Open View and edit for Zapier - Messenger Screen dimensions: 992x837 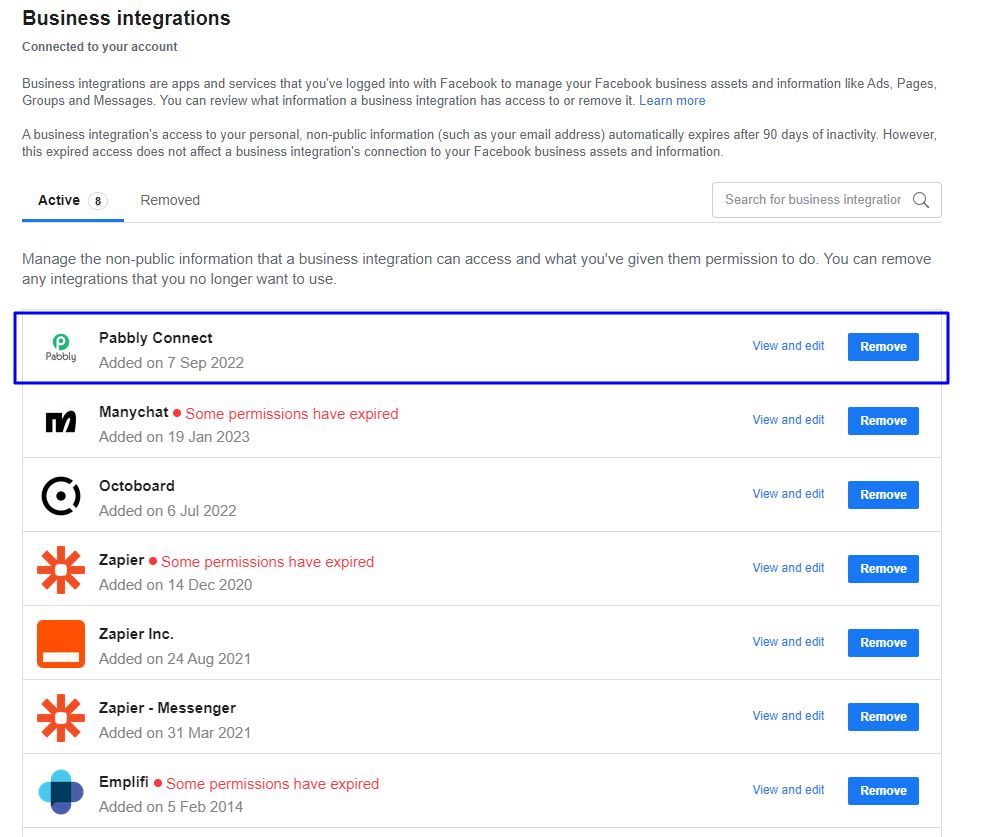pos(788,716)
